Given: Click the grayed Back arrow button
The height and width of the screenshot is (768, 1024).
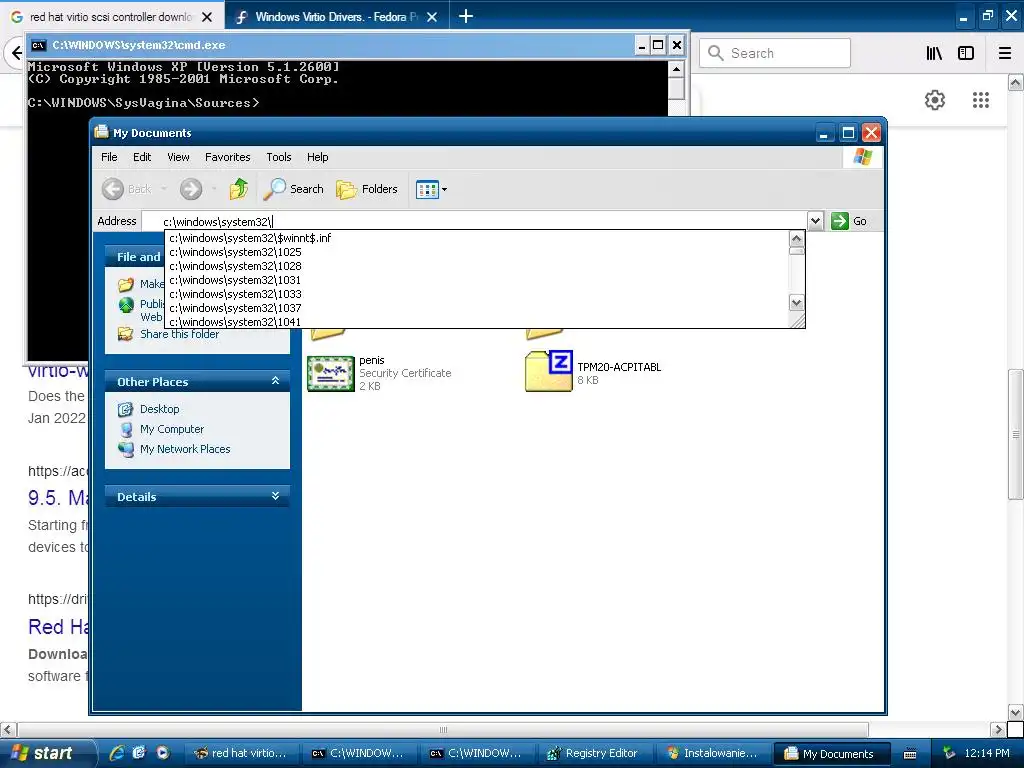Looking at the screenshot, I should tap(112, 189).
